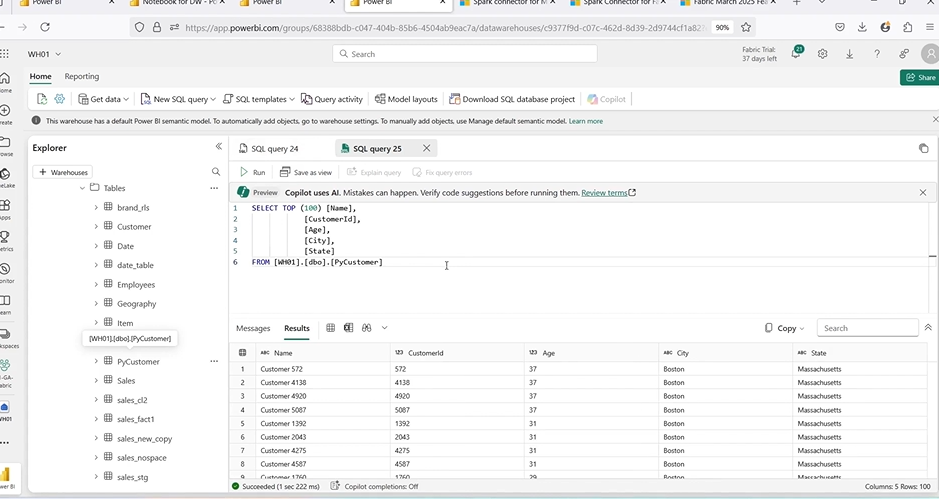
Task: Open Query activity
Action: pos(332,99)
